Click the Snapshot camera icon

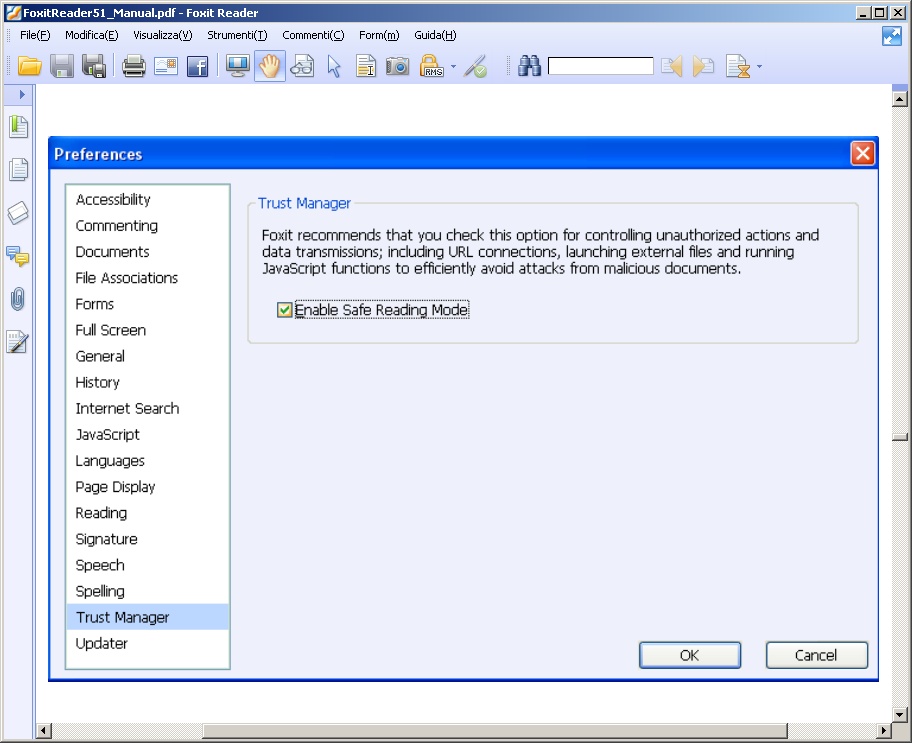(398, 66)
